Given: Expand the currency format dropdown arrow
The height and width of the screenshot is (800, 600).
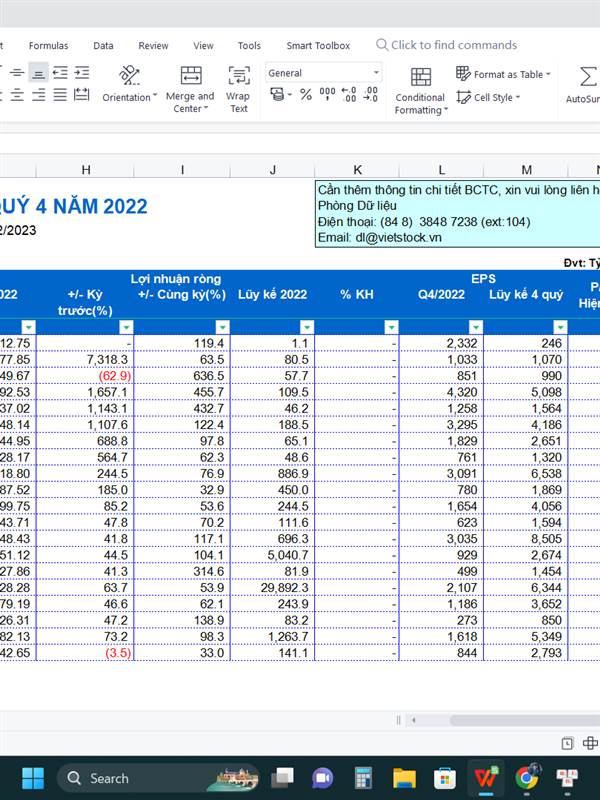Looking at the screenshot, I should click(290, 95).
